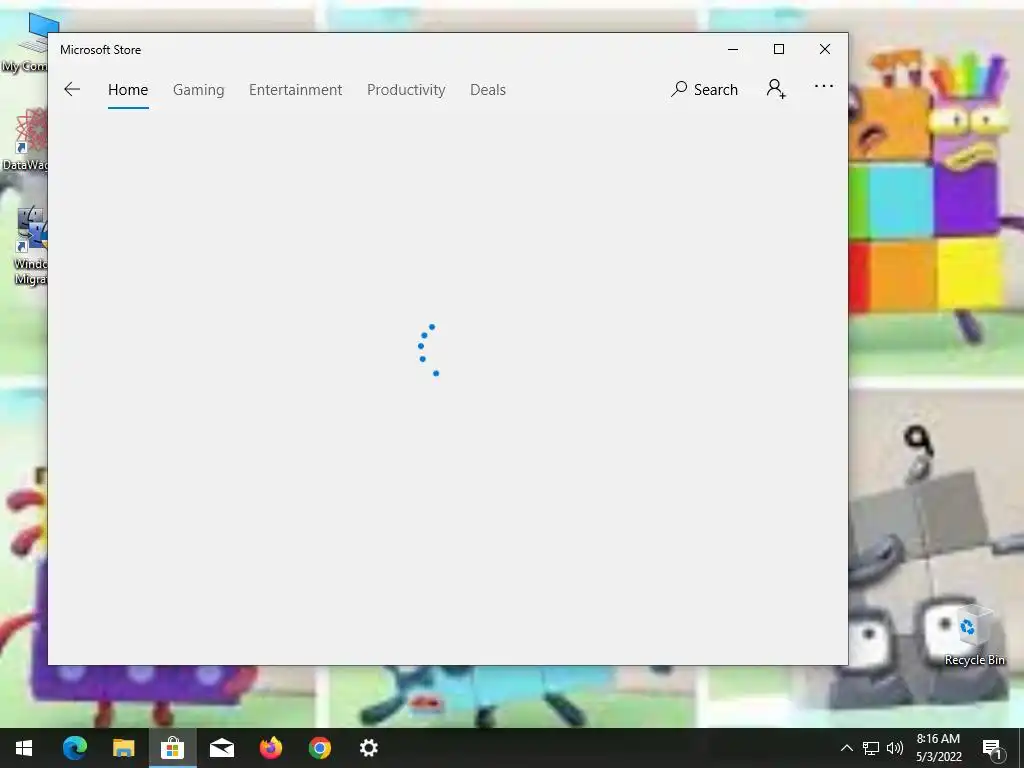Go back with the Store back arrow
Screen dimensions: 1024x768
coord(72,89)
